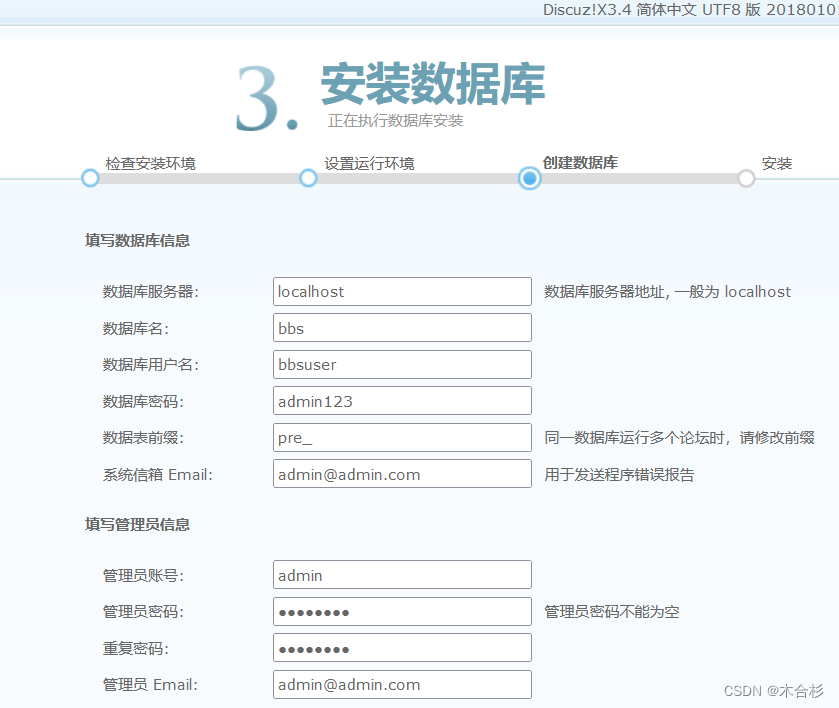This screenshot has height=708, width=839.
Task: Click the installation step progress bar
Action: point(420,178)
